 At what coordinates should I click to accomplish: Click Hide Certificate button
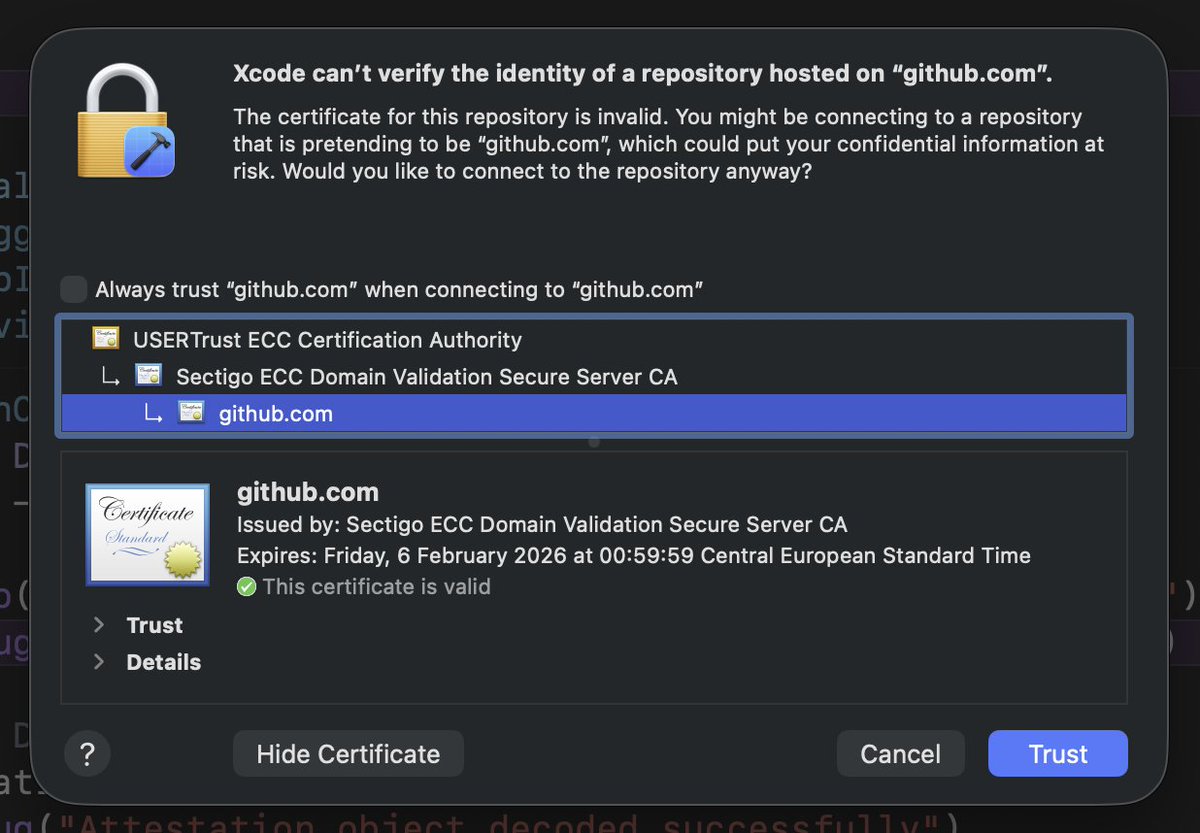(x=348, y=753)
